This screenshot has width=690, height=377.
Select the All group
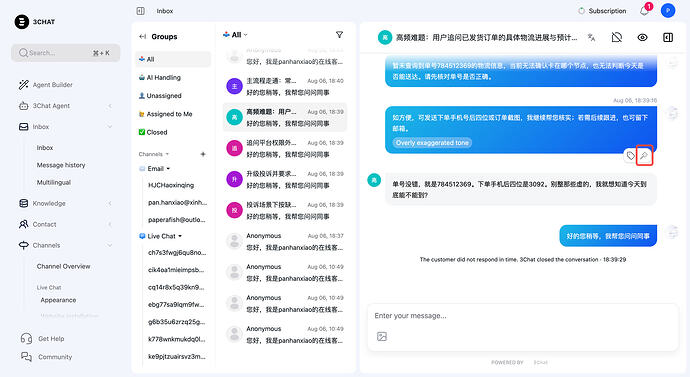(173, 59)
